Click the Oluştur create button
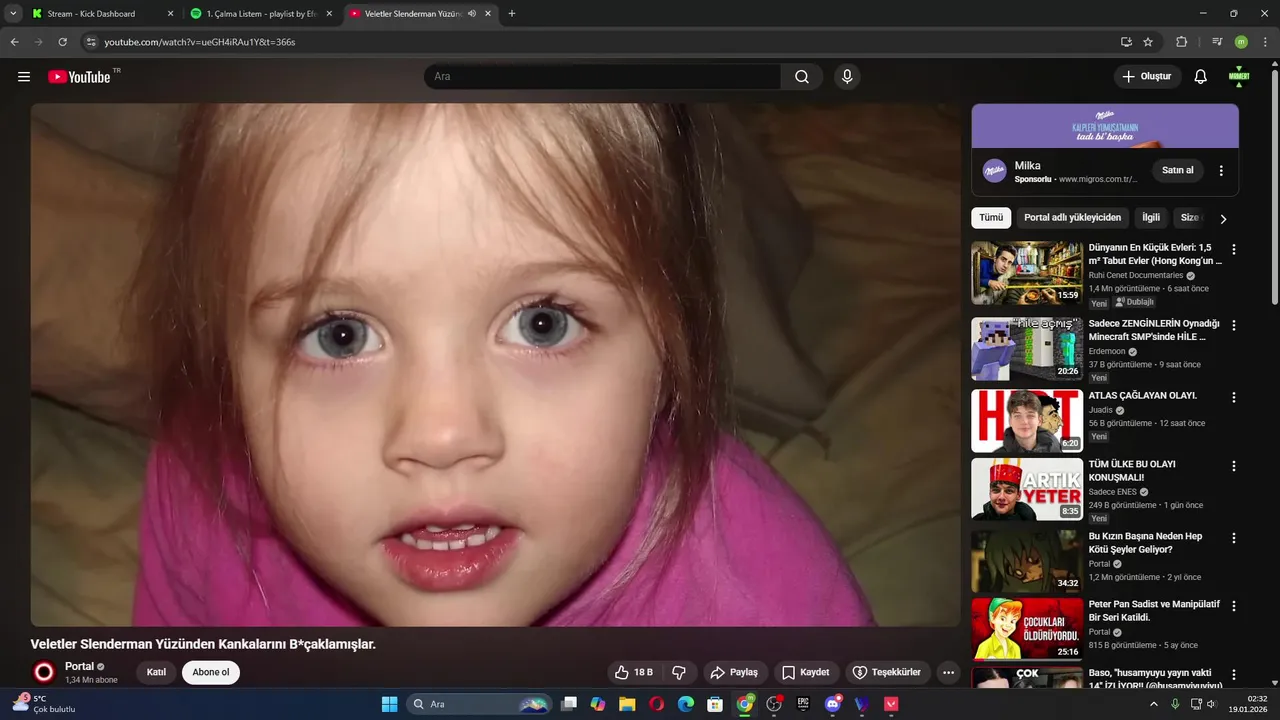This screenshot has height=720, width=1280. click(1148, 77)
